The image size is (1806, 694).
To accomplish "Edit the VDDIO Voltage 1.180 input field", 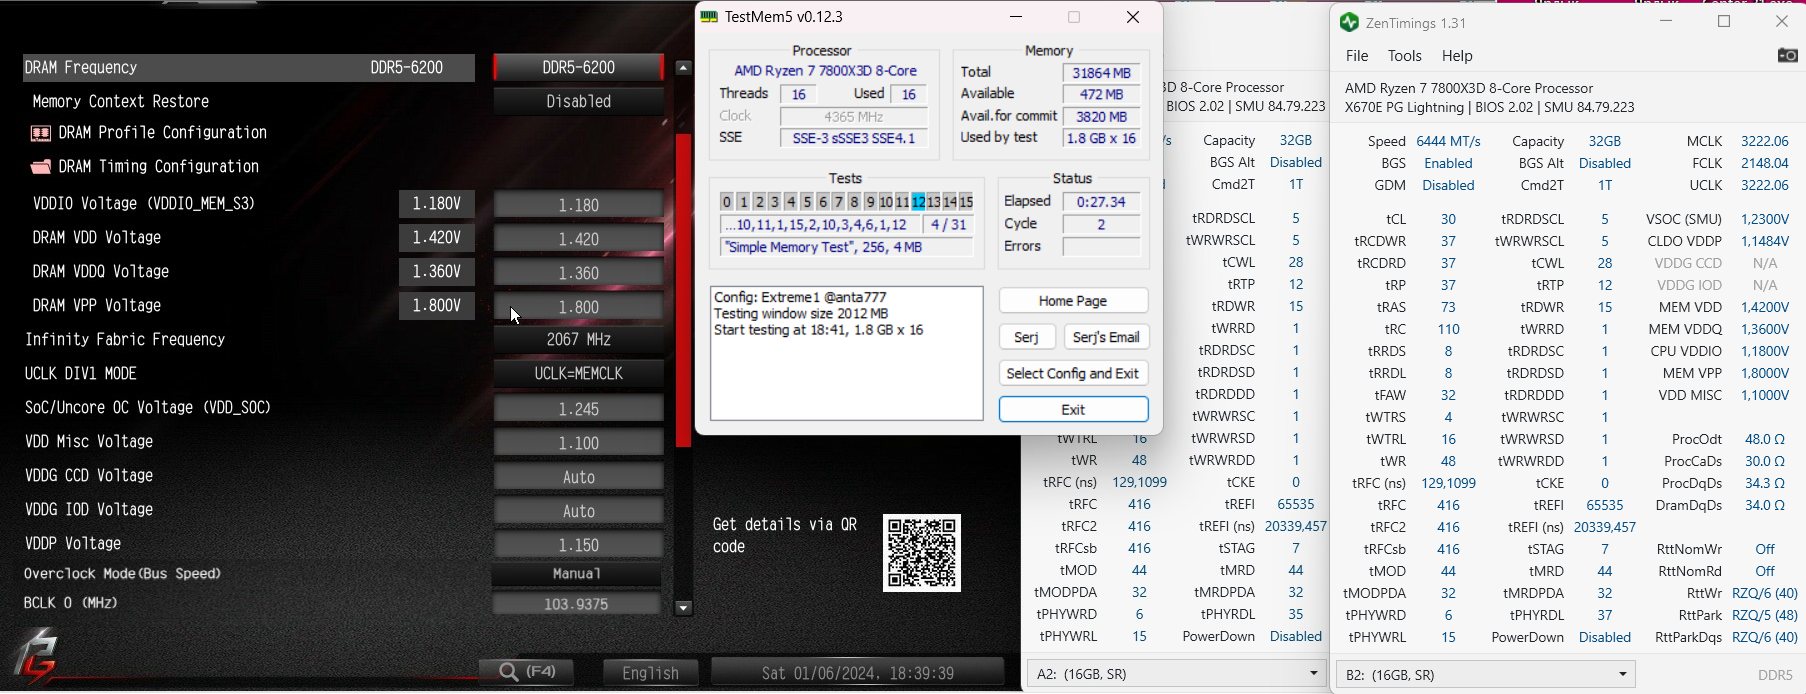I will pyautogui.click(x=579, y=205).
